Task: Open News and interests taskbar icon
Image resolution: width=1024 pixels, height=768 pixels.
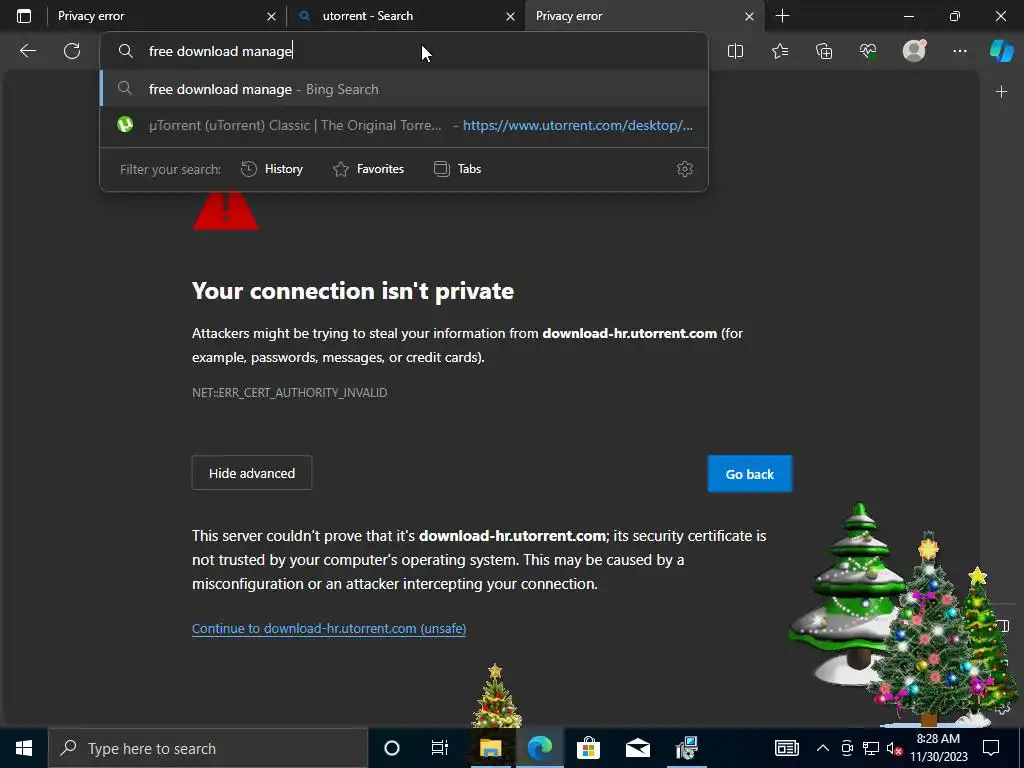Action: coord(786,748)
